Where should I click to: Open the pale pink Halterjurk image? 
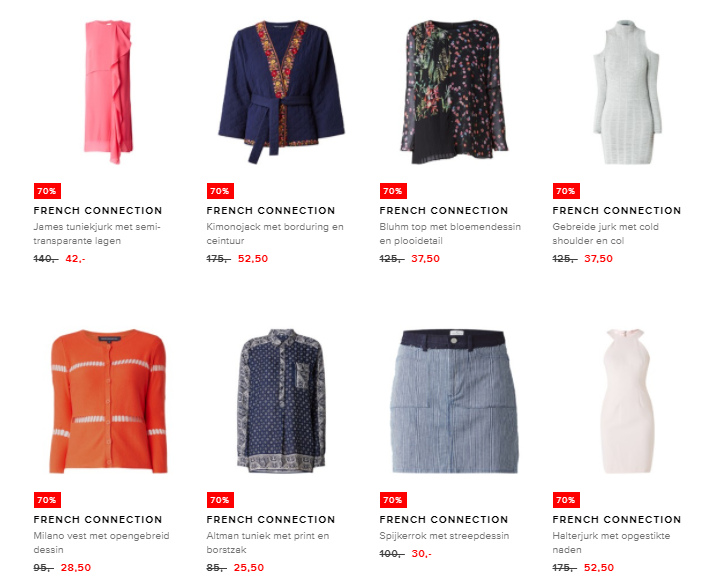[x=627, y=401]
